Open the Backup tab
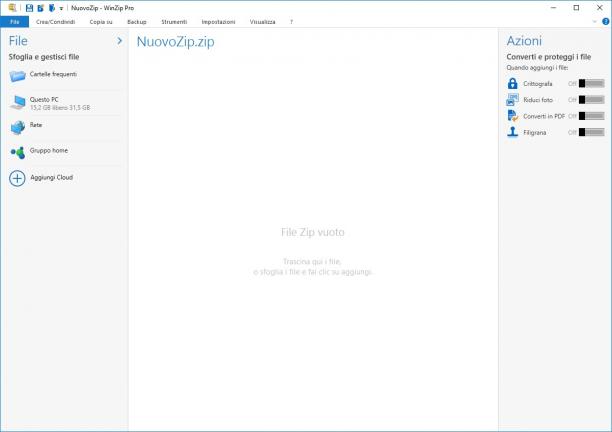Viewport: 612px width, 432px height. [137, 22]
